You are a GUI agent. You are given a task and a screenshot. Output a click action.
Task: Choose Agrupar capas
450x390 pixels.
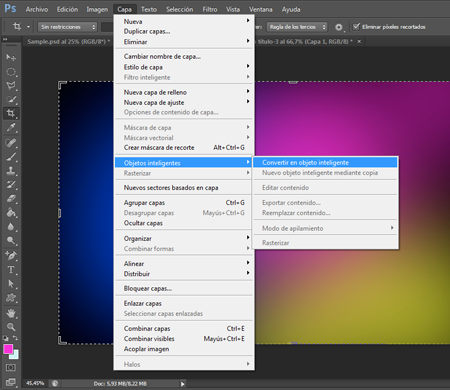(x=184, y=202)
